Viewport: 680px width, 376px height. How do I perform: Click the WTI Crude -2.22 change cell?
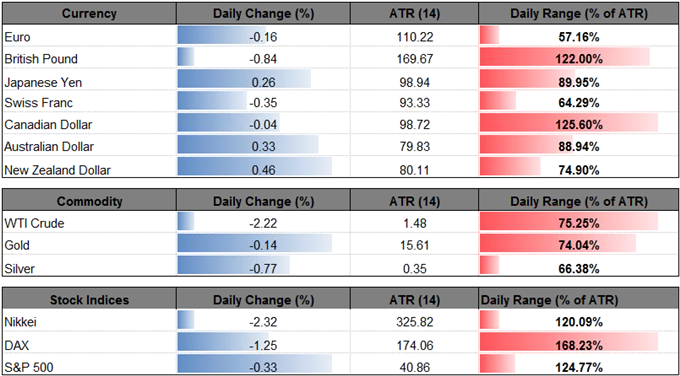point(263,223)
